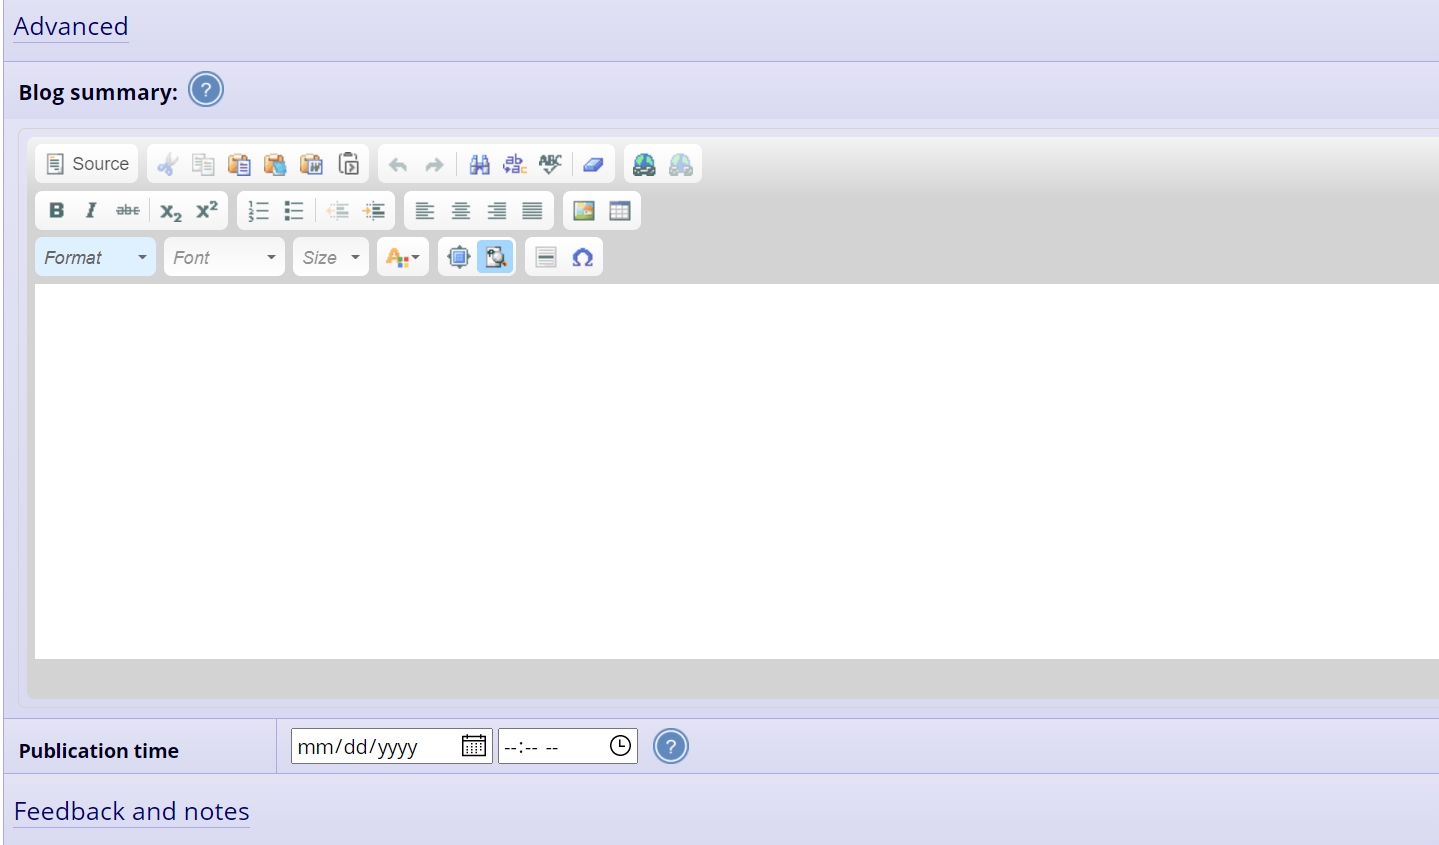Open the text color picker
Image resolution: width=1439 pixels, height=845 pixels.
[402, 258]
